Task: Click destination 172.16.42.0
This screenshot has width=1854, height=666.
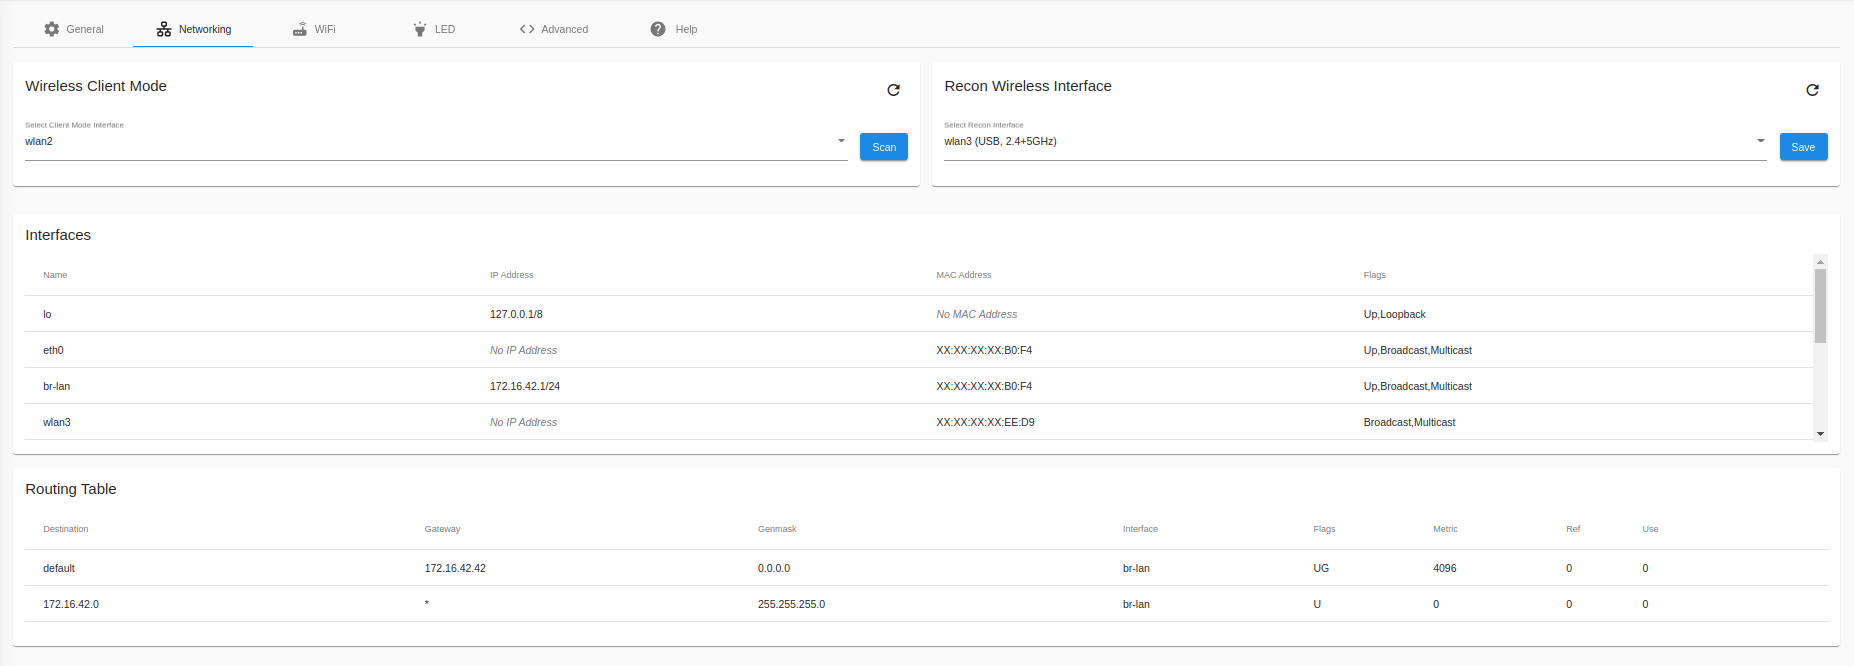Action: tap(71, 604)
